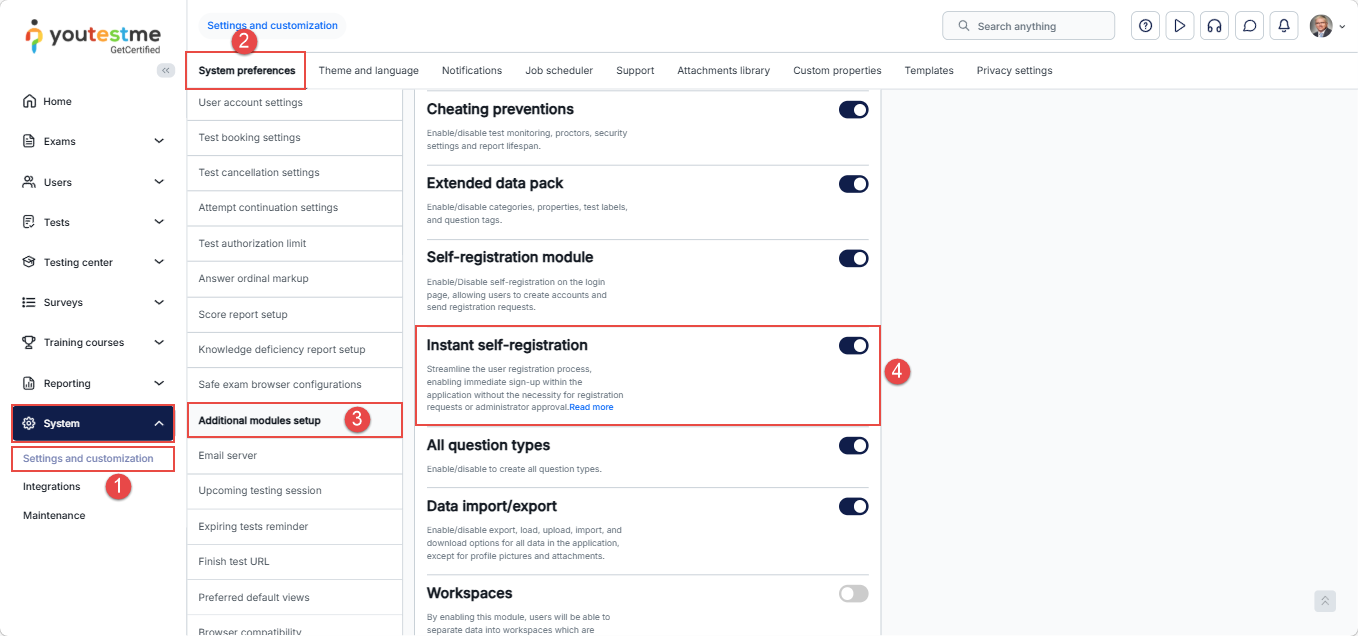Open the notifications bell icon
The width and height of the screenshot is (1358, 636).
point(1284,26)
